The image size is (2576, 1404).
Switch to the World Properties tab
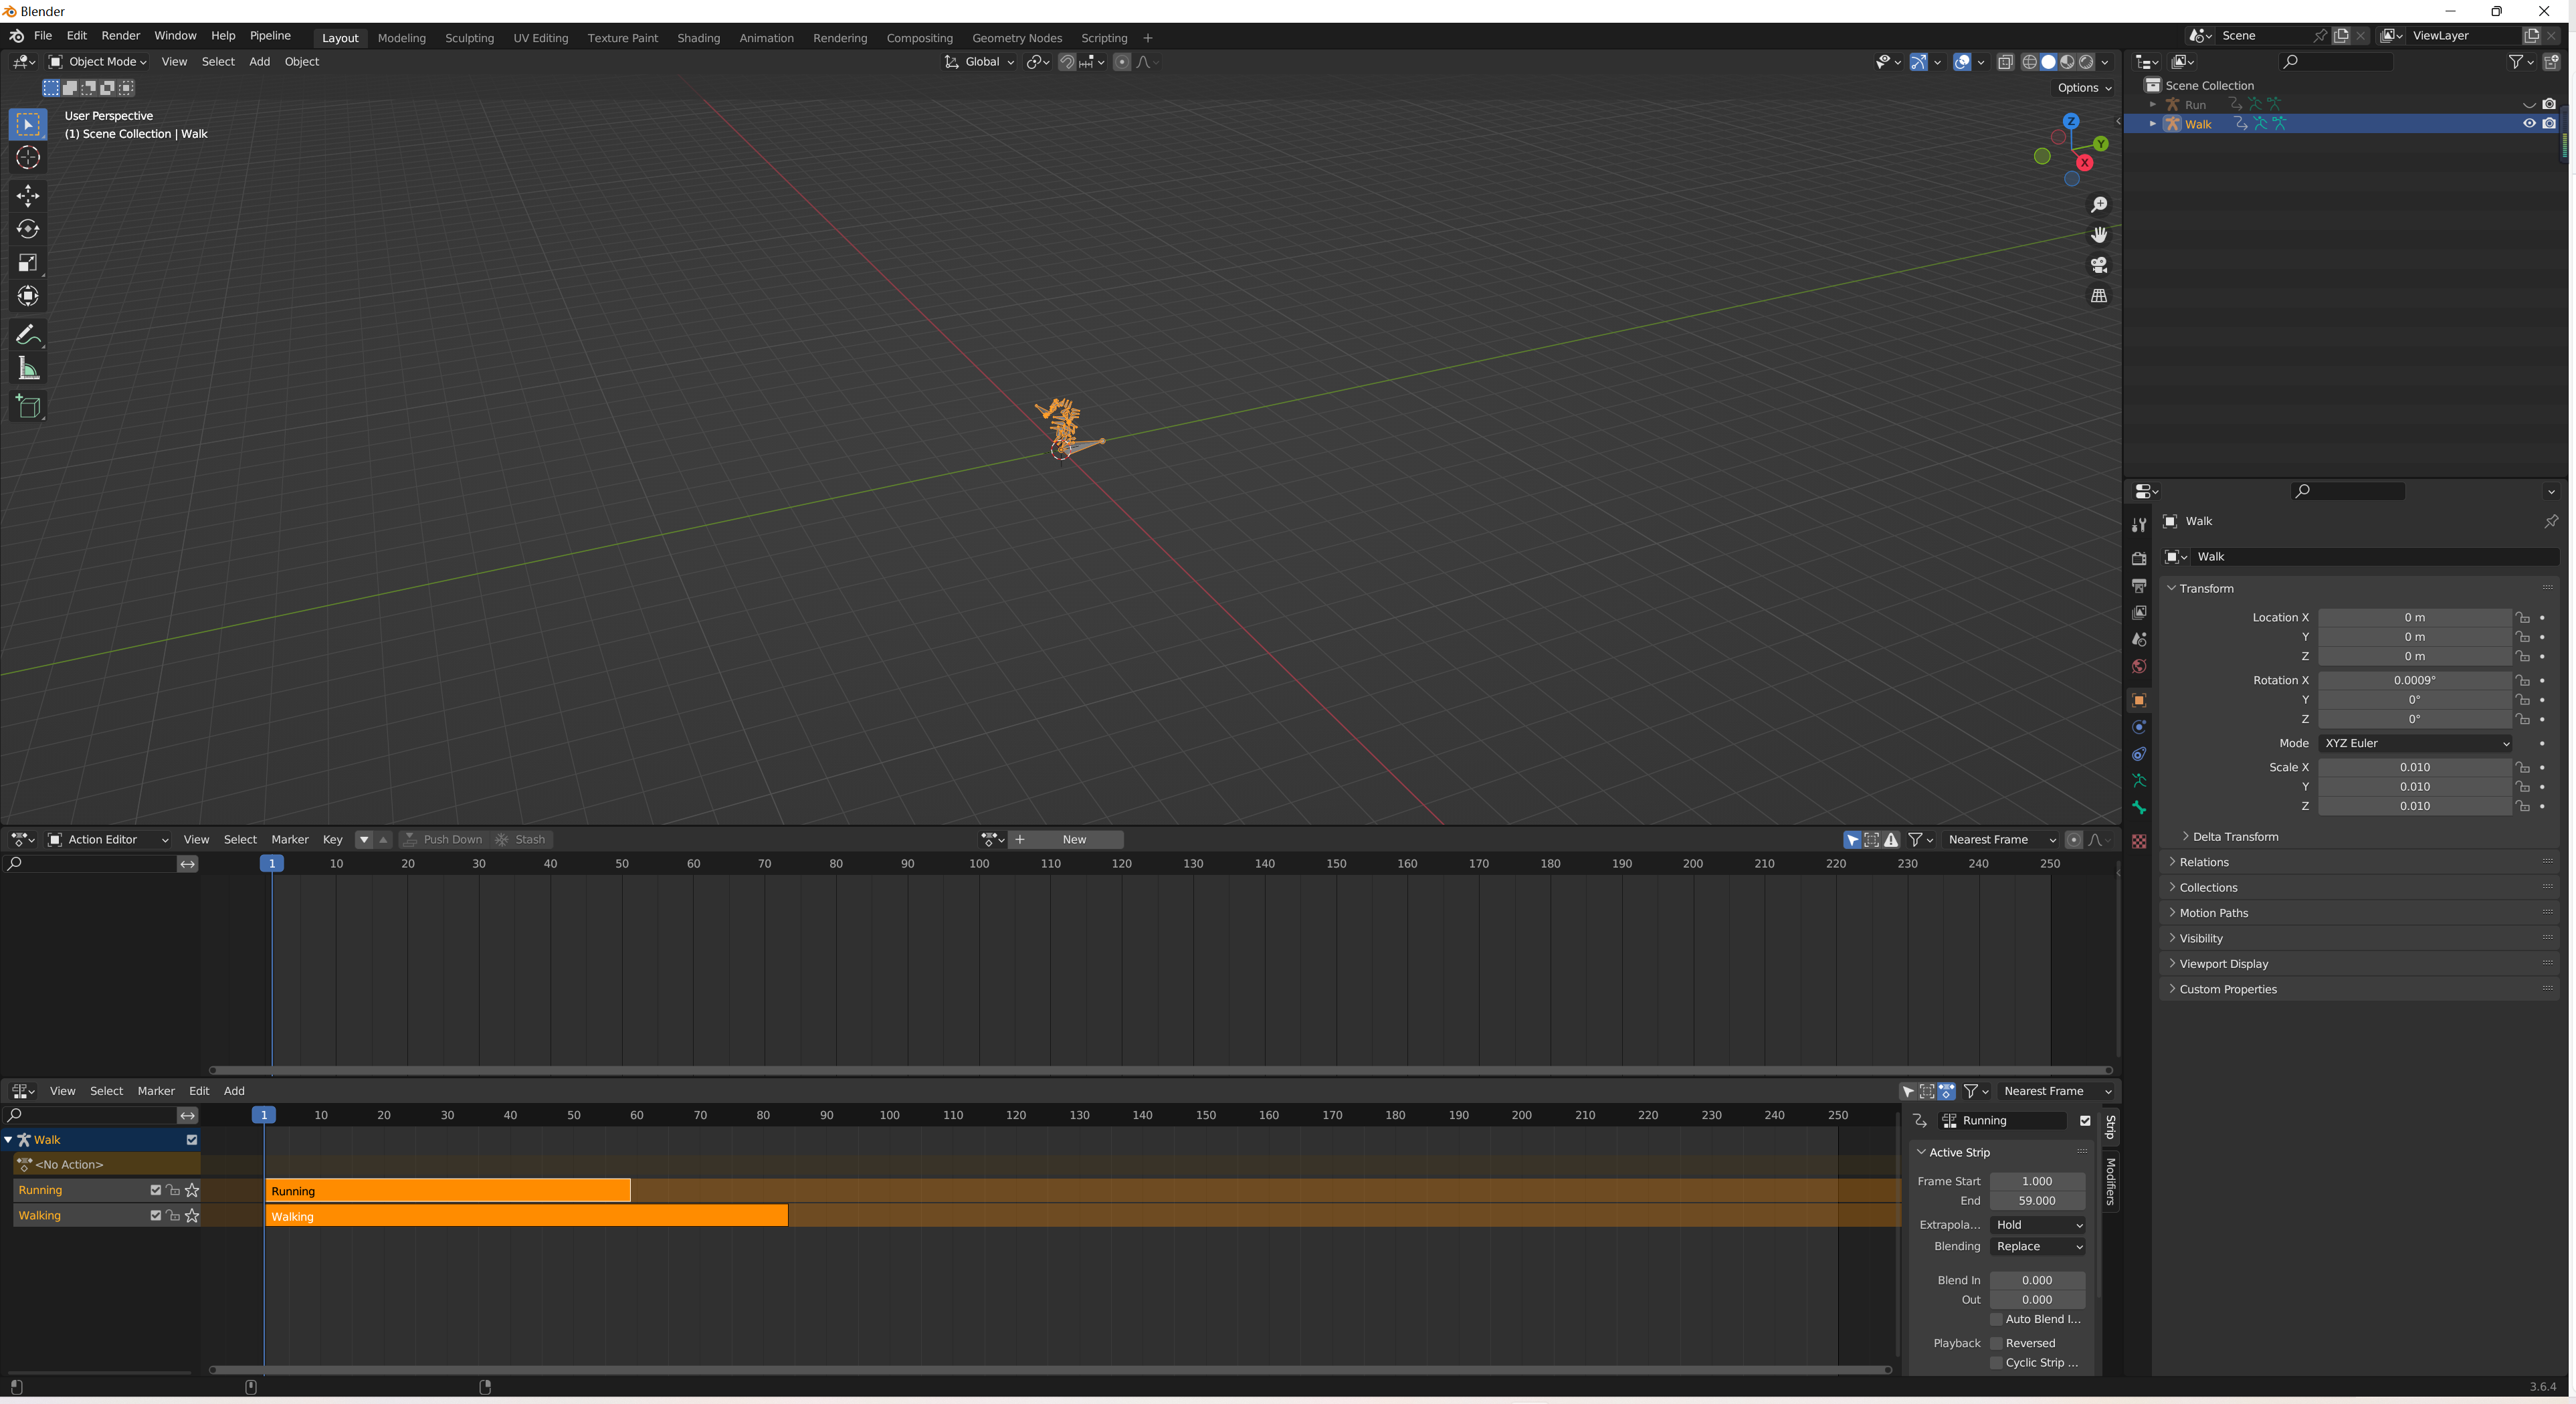pos(2139,666)
